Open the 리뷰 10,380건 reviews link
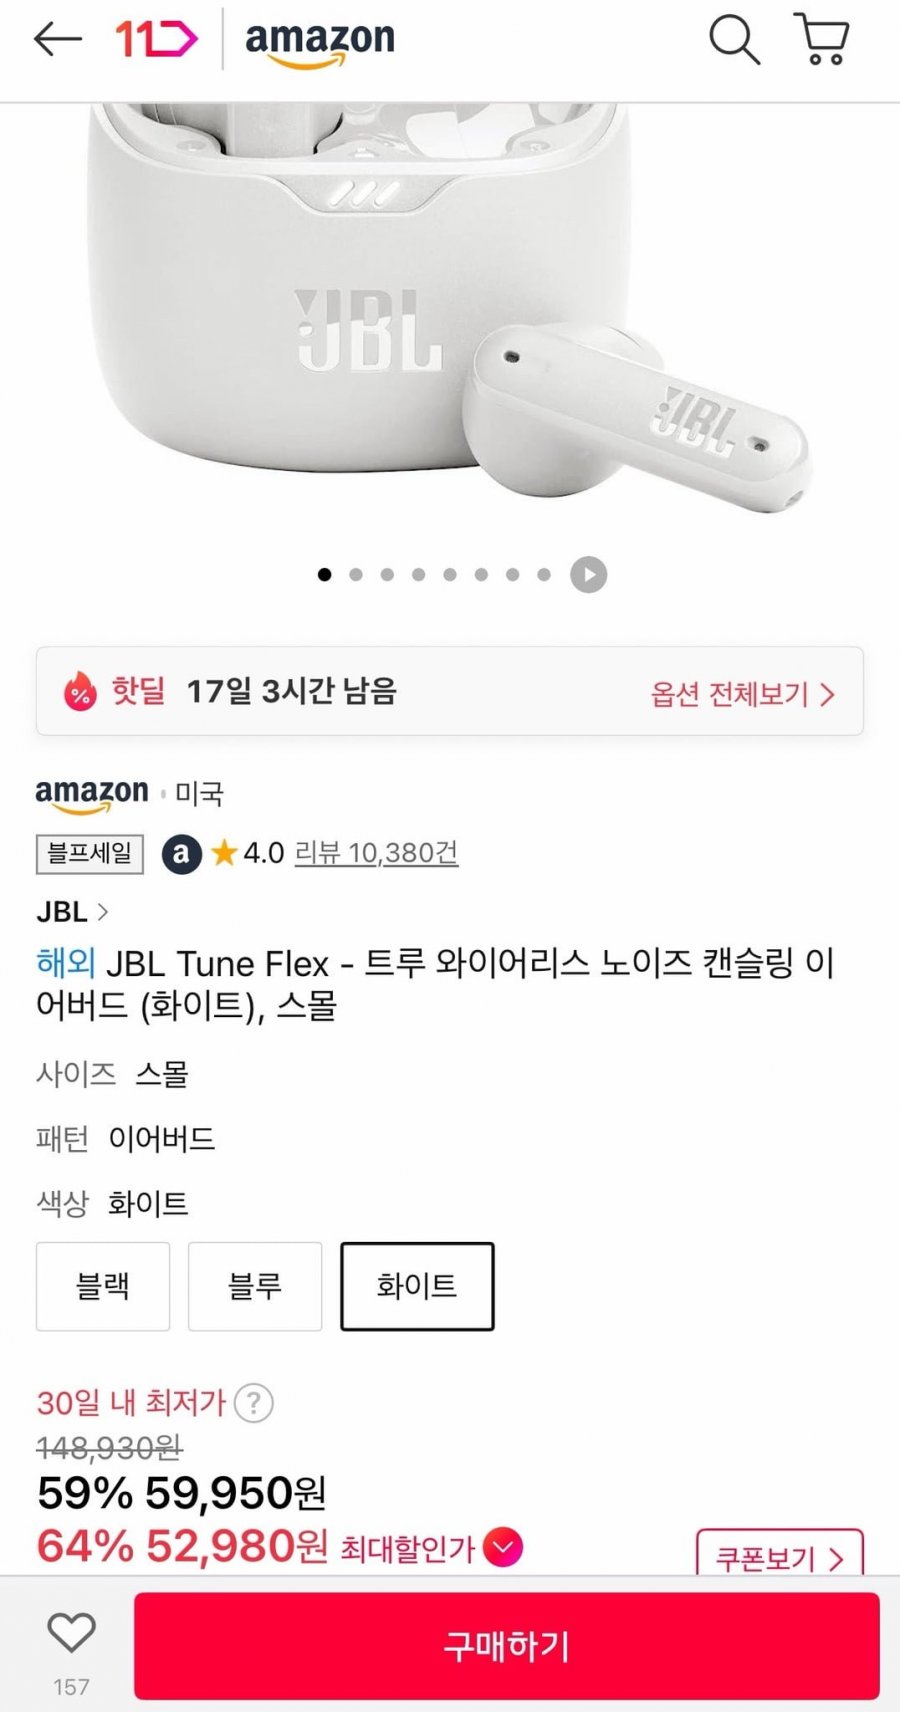Viewport: 900px width, 1712px height. click(x=376, y=853)
